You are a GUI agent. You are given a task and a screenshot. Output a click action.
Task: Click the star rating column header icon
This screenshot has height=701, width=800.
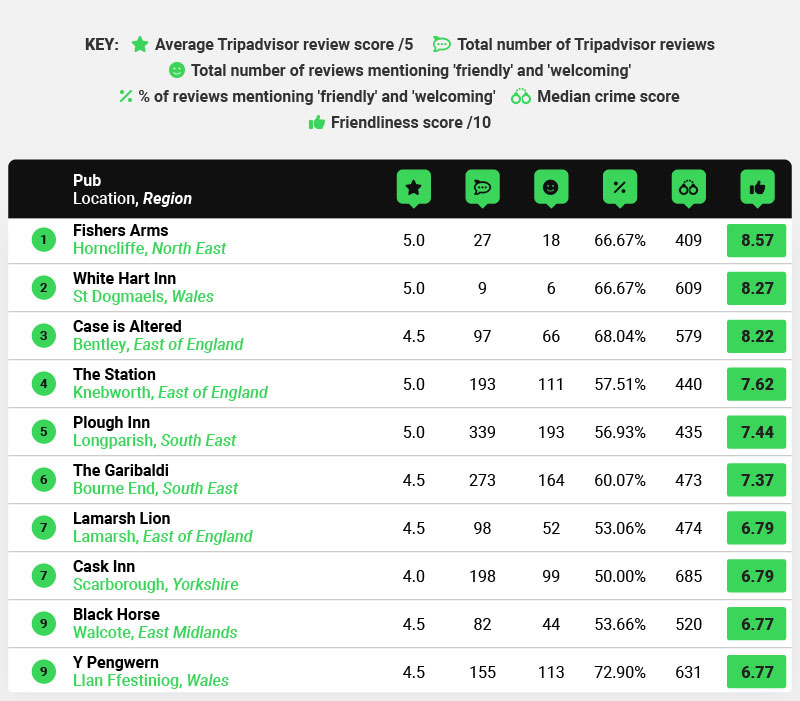pos(413,187)
